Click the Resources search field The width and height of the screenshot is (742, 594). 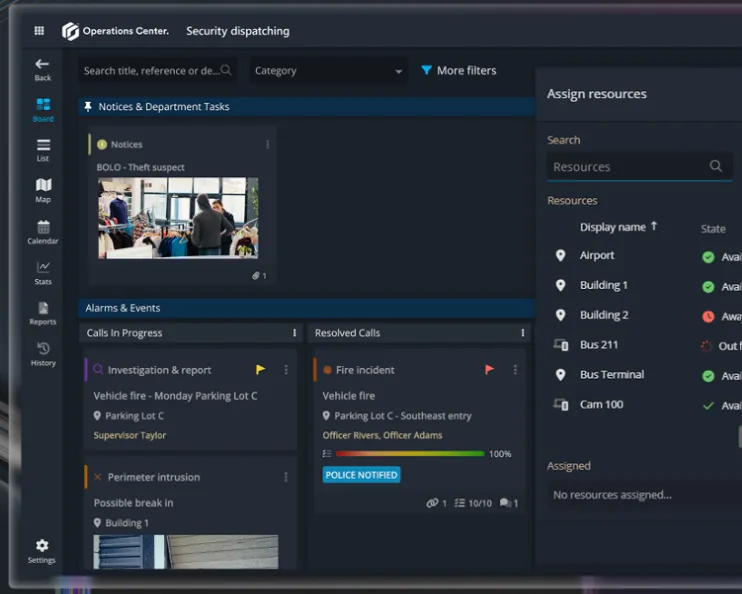(x=628, y=167)
